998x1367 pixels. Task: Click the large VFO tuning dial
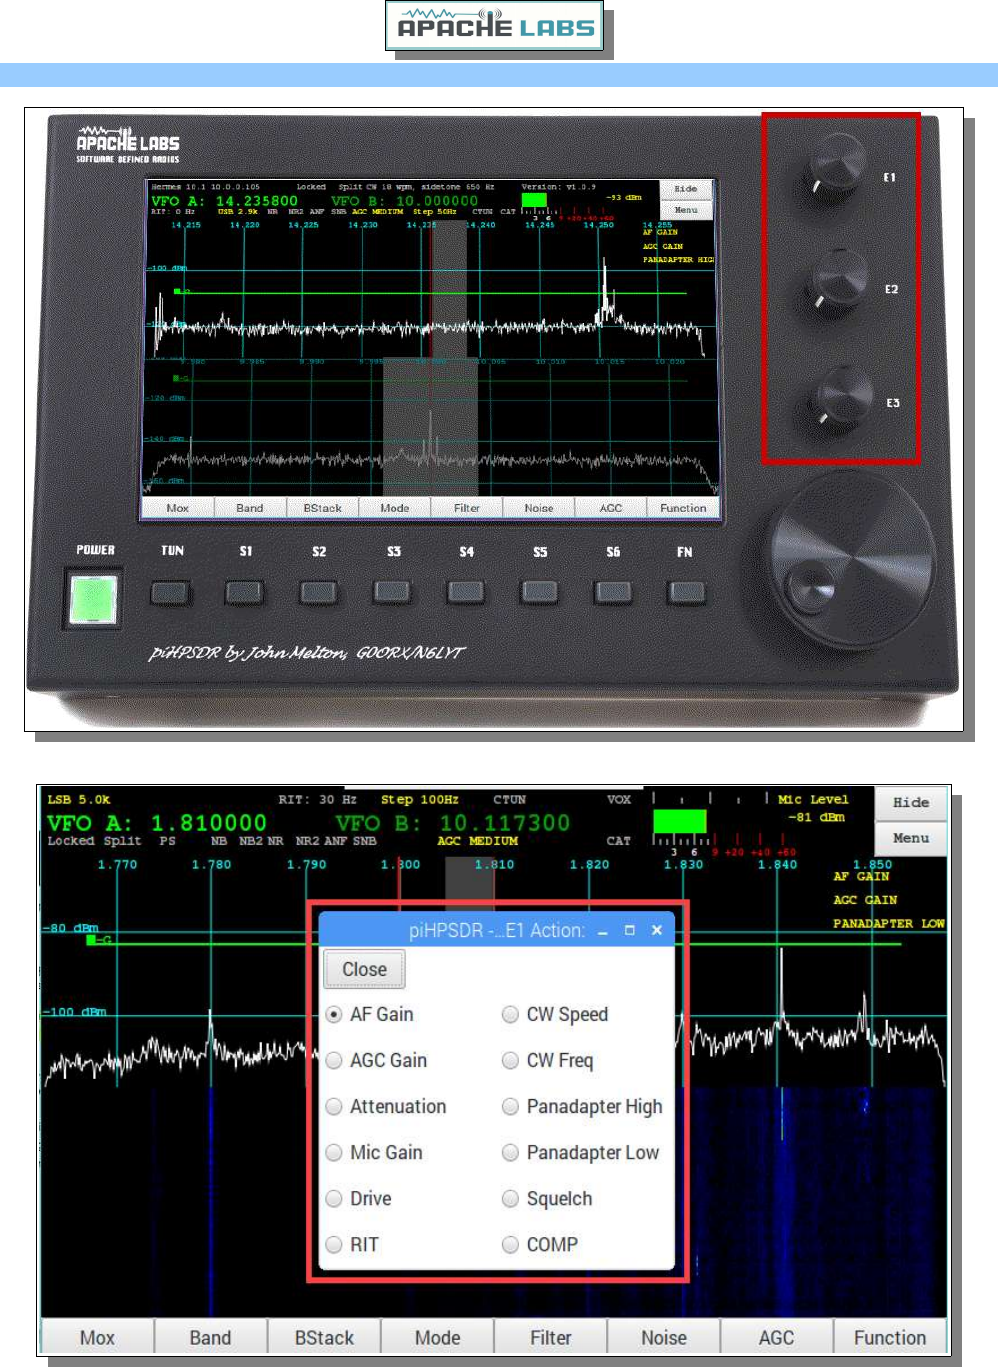(851, 560)
